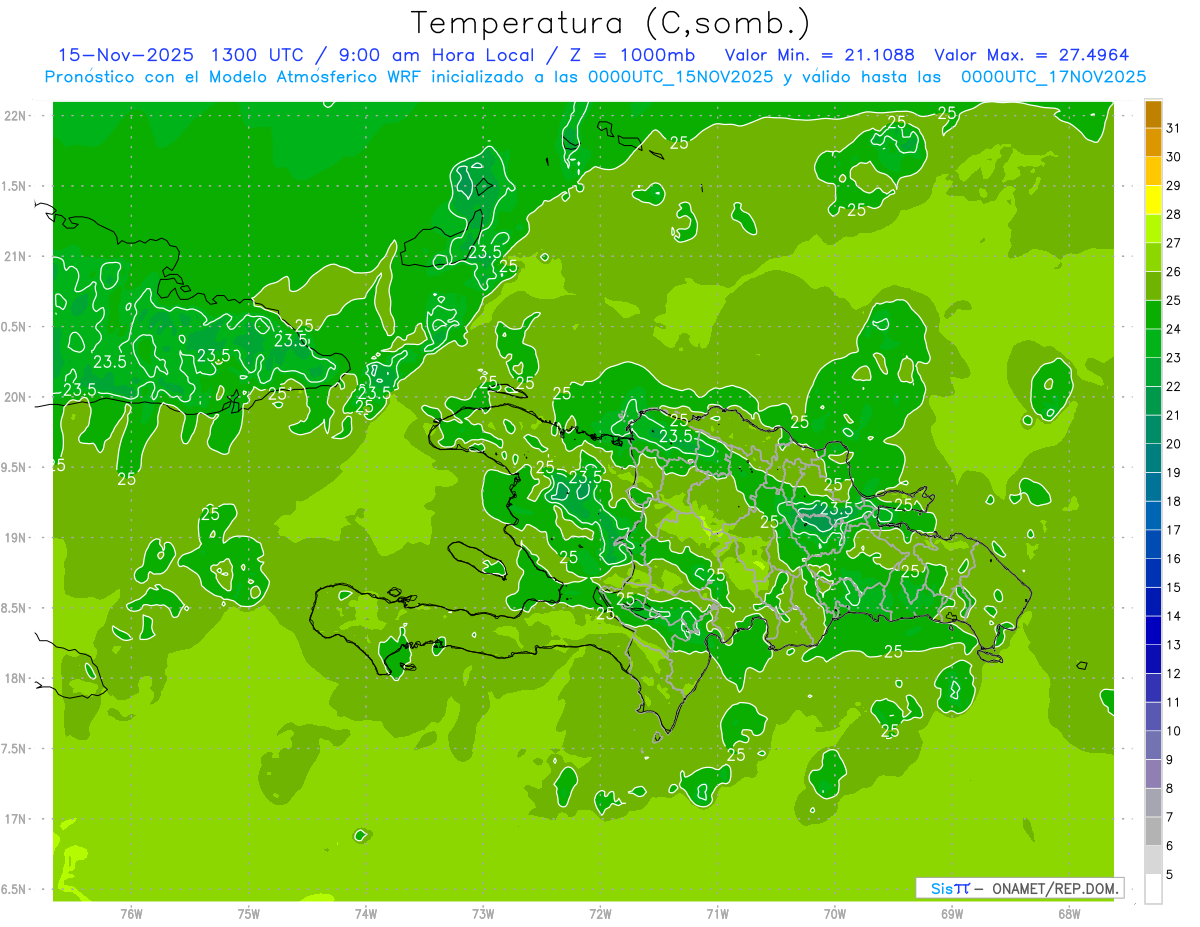
Task: Click the '75W' longitude axis label
Action: tap(249, 913)
